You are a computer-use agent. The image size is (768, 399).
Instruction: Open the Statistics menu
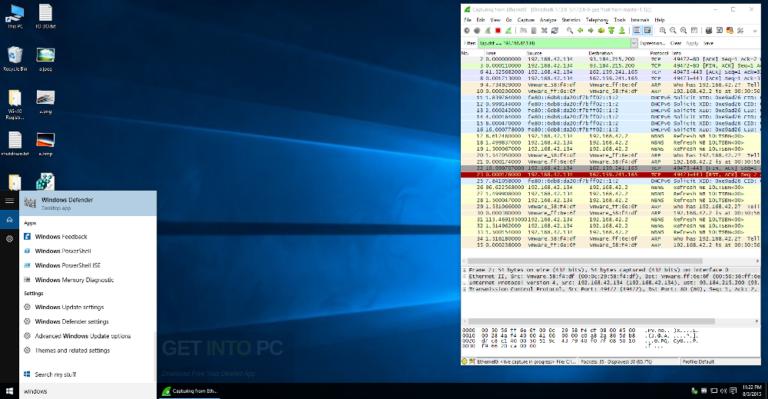[571, 20]
